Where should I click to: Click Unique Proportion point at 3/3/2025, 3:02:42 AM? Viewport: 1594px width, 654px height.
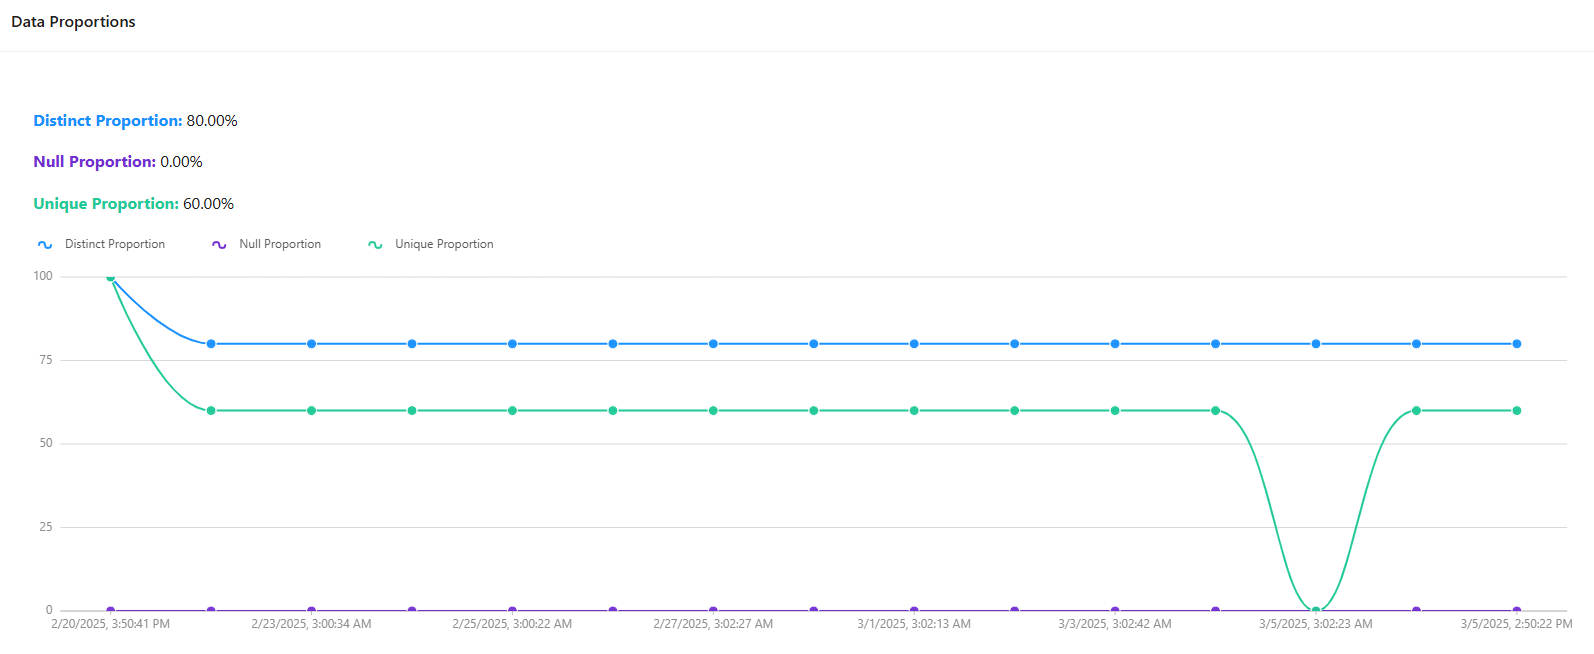click(x=1115, y=411)
